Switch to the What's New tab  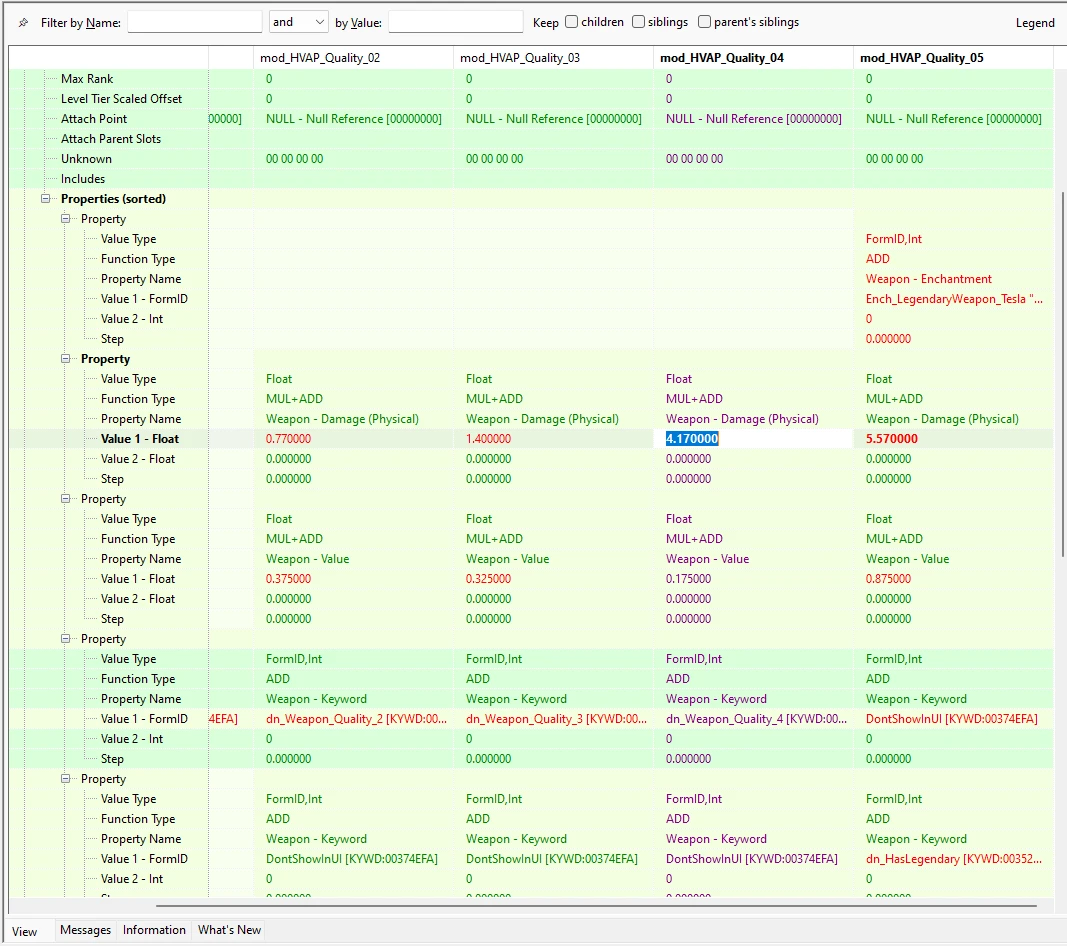pyautogui.click(x=229, y=930)
